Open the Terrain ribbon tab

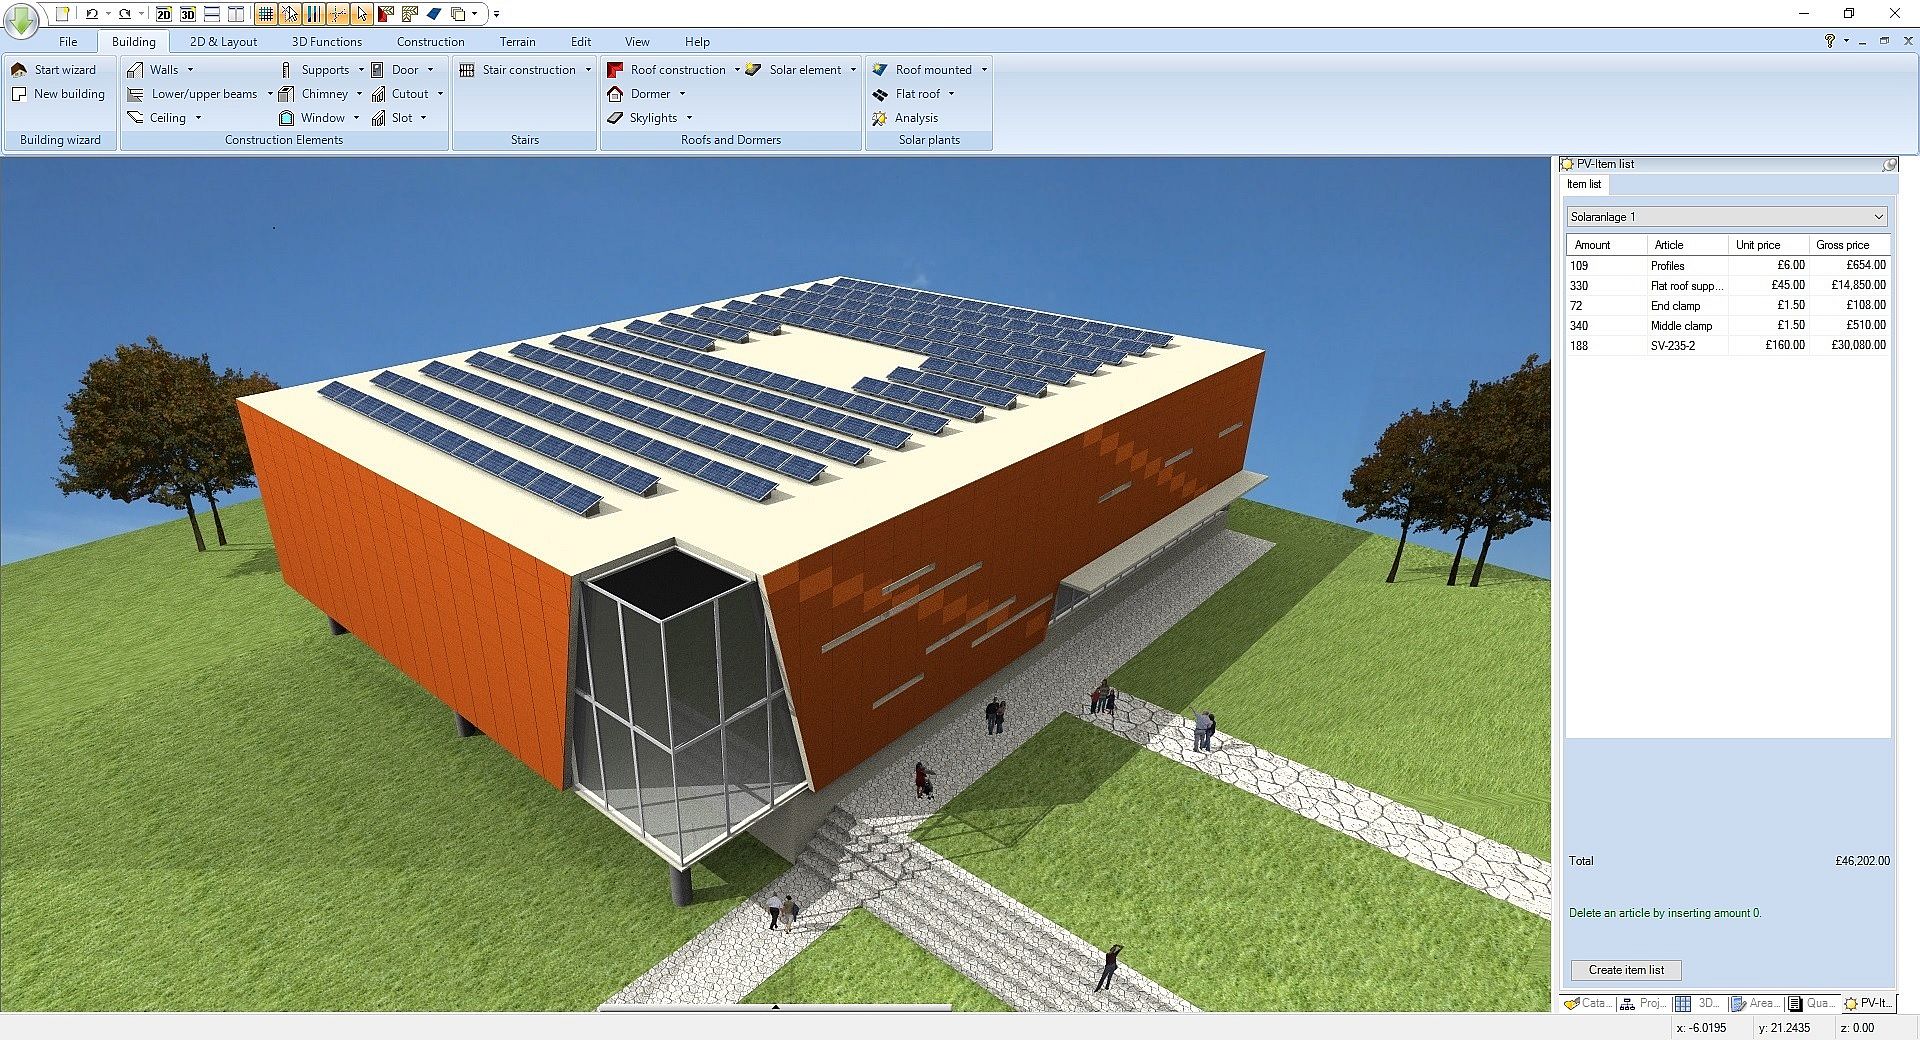coord(517,42)
